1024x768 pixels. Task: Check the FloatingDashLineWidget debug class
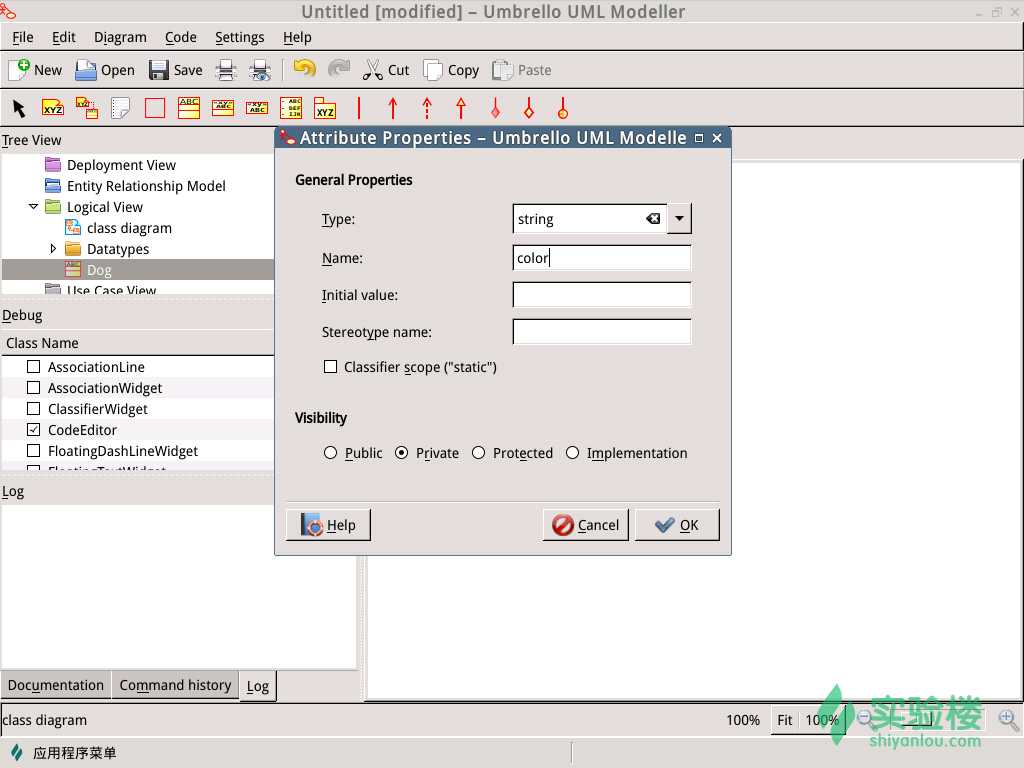[33, 451]
